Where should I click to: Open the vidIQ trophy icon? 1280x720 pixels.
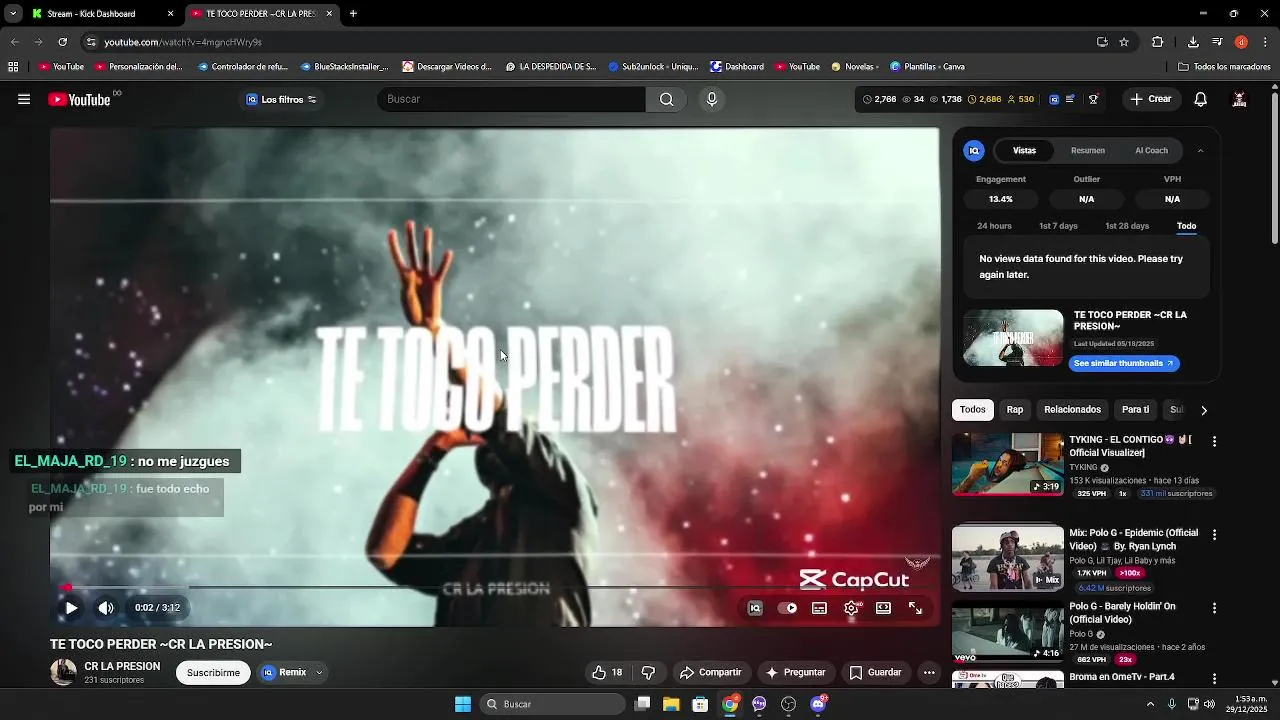click(x=1093, y=99)
